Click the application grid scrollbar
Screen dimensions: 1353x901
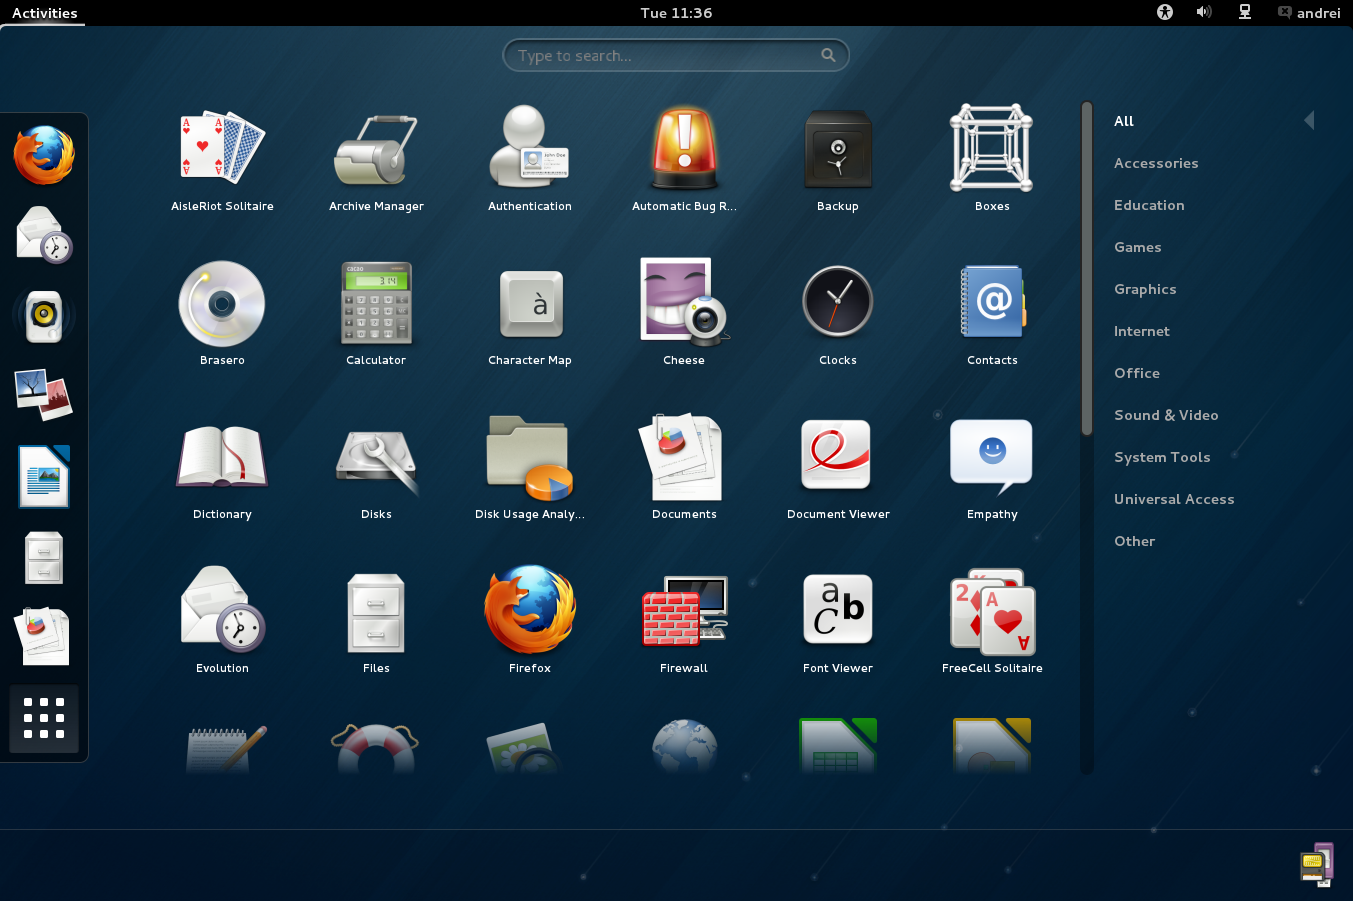[x=1087, y=269]
